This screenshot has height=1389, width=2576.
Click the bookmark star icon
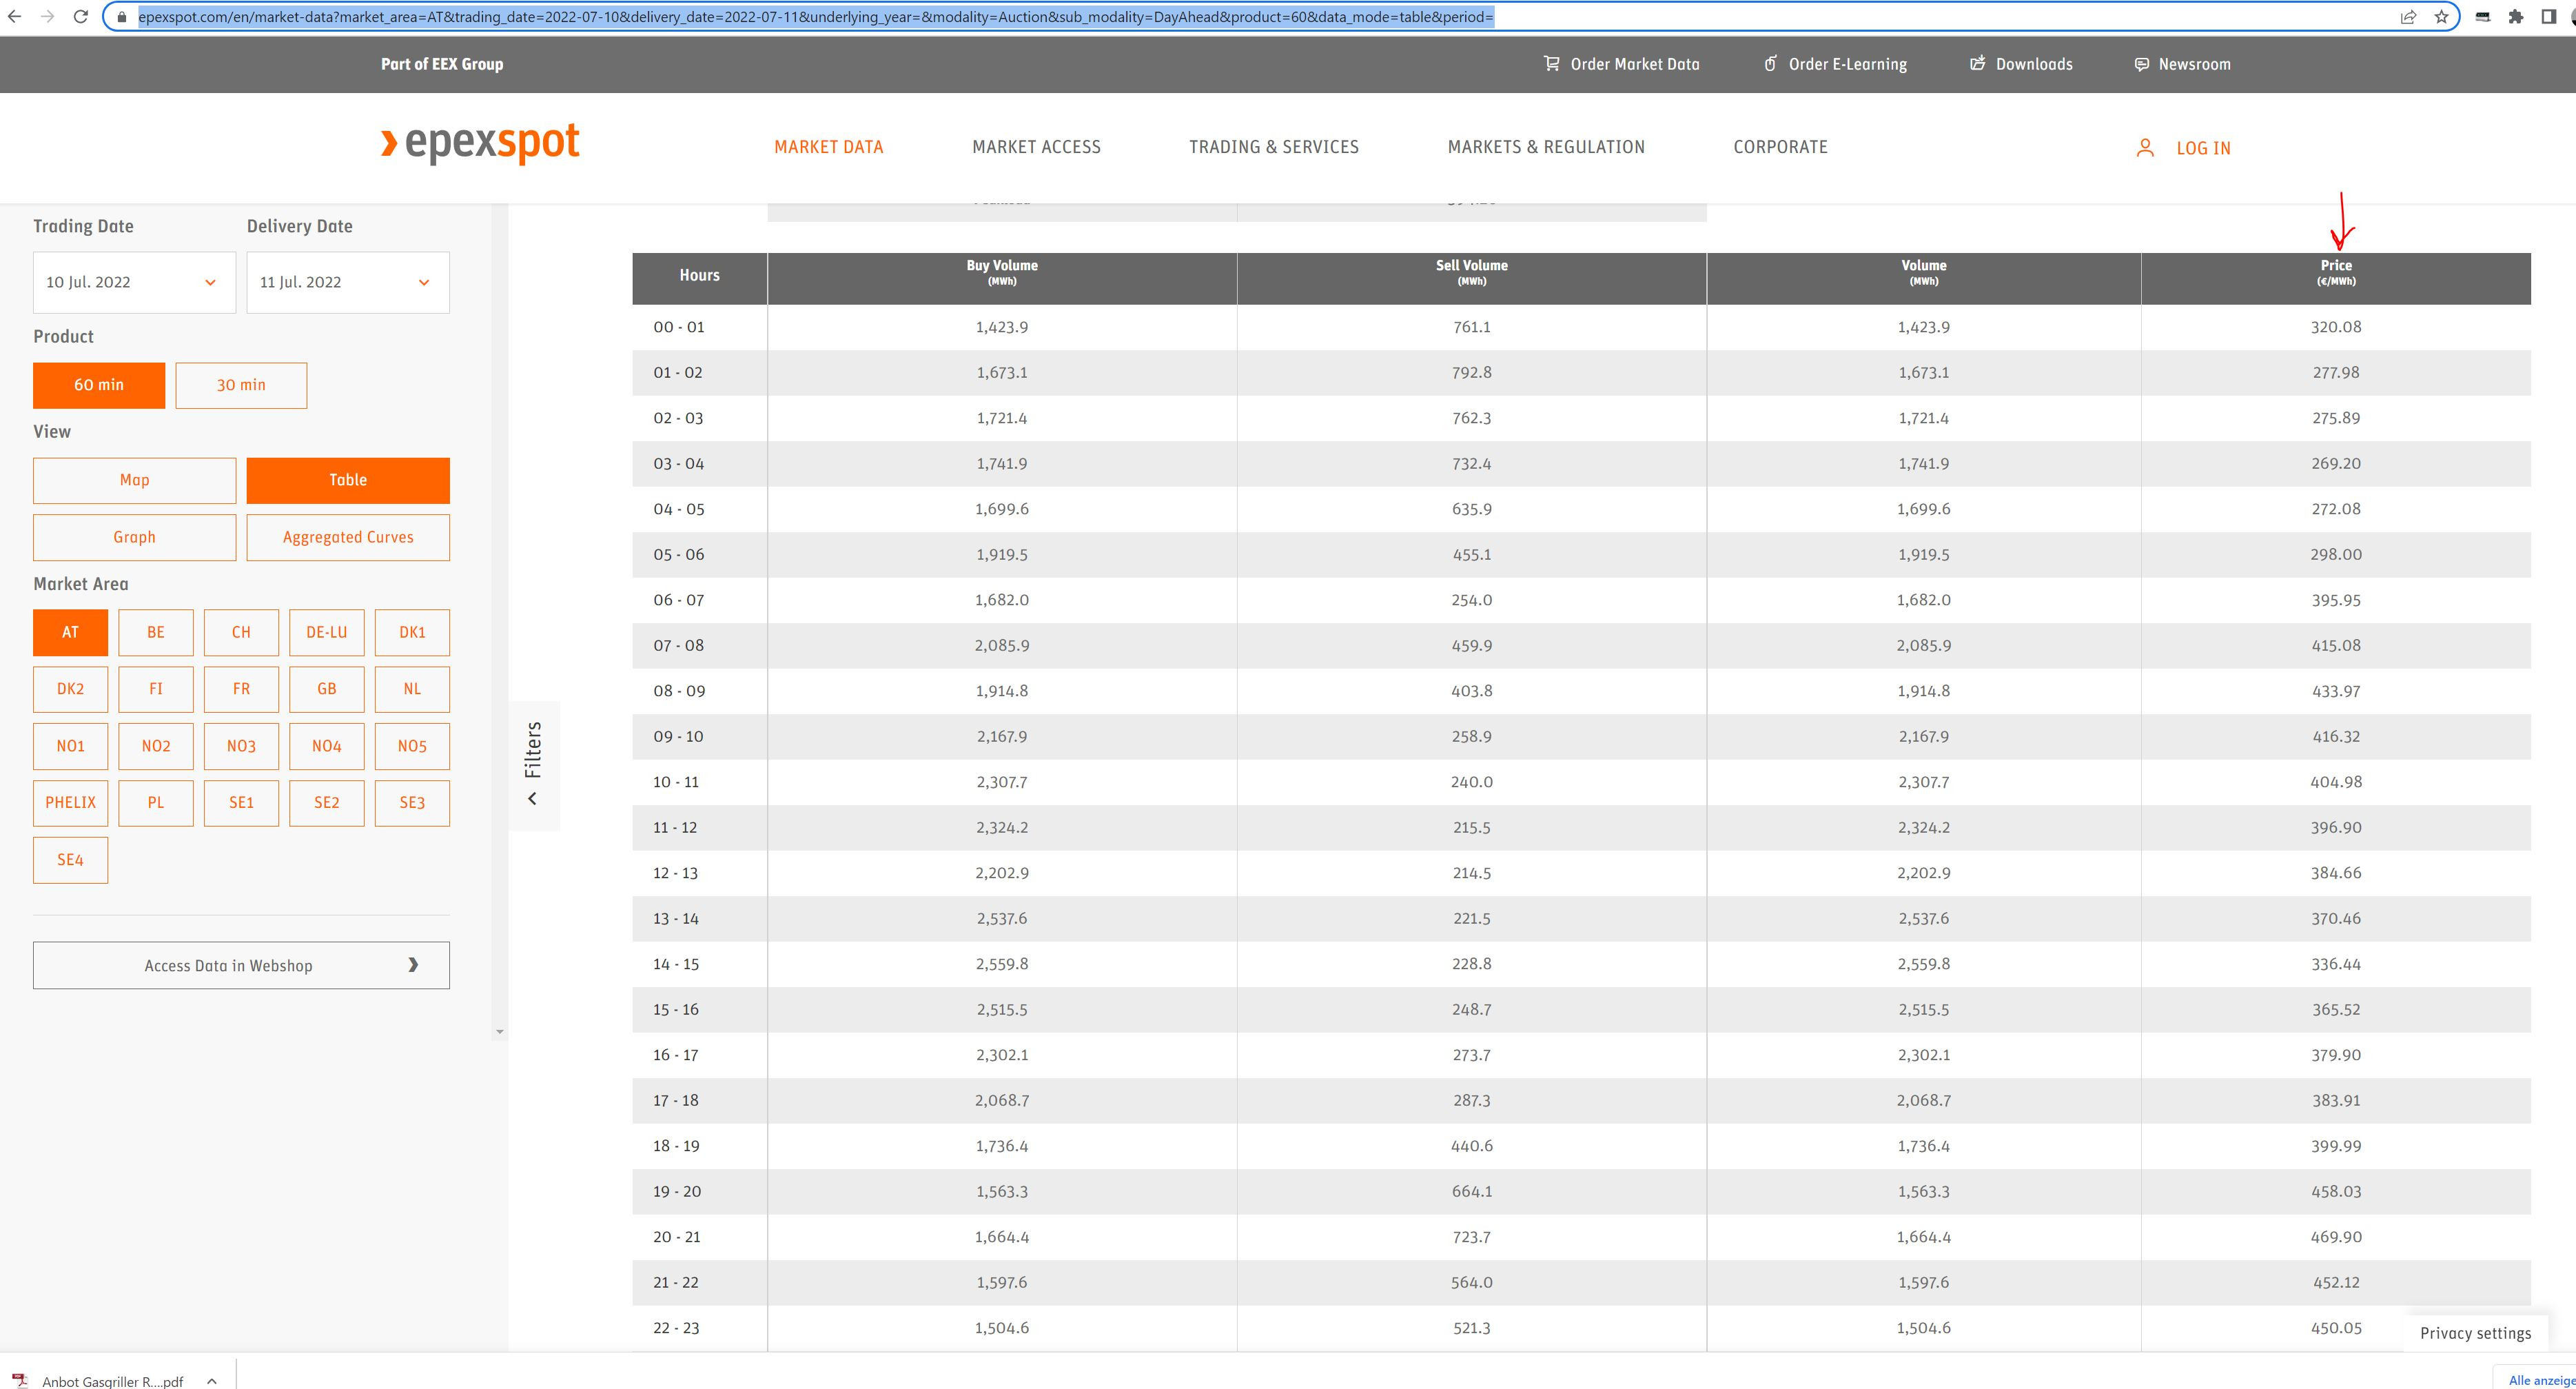click(x=2441, y=17)
